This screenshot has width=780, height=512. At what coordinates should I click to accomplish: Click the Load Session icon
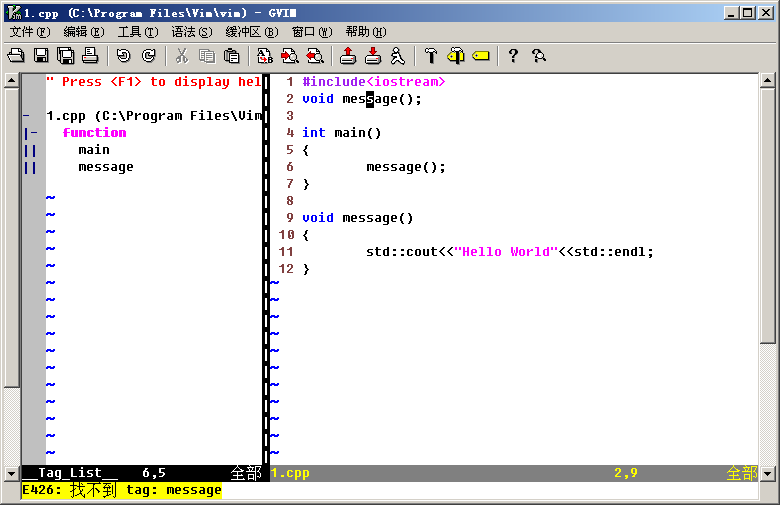pos(348,55)
